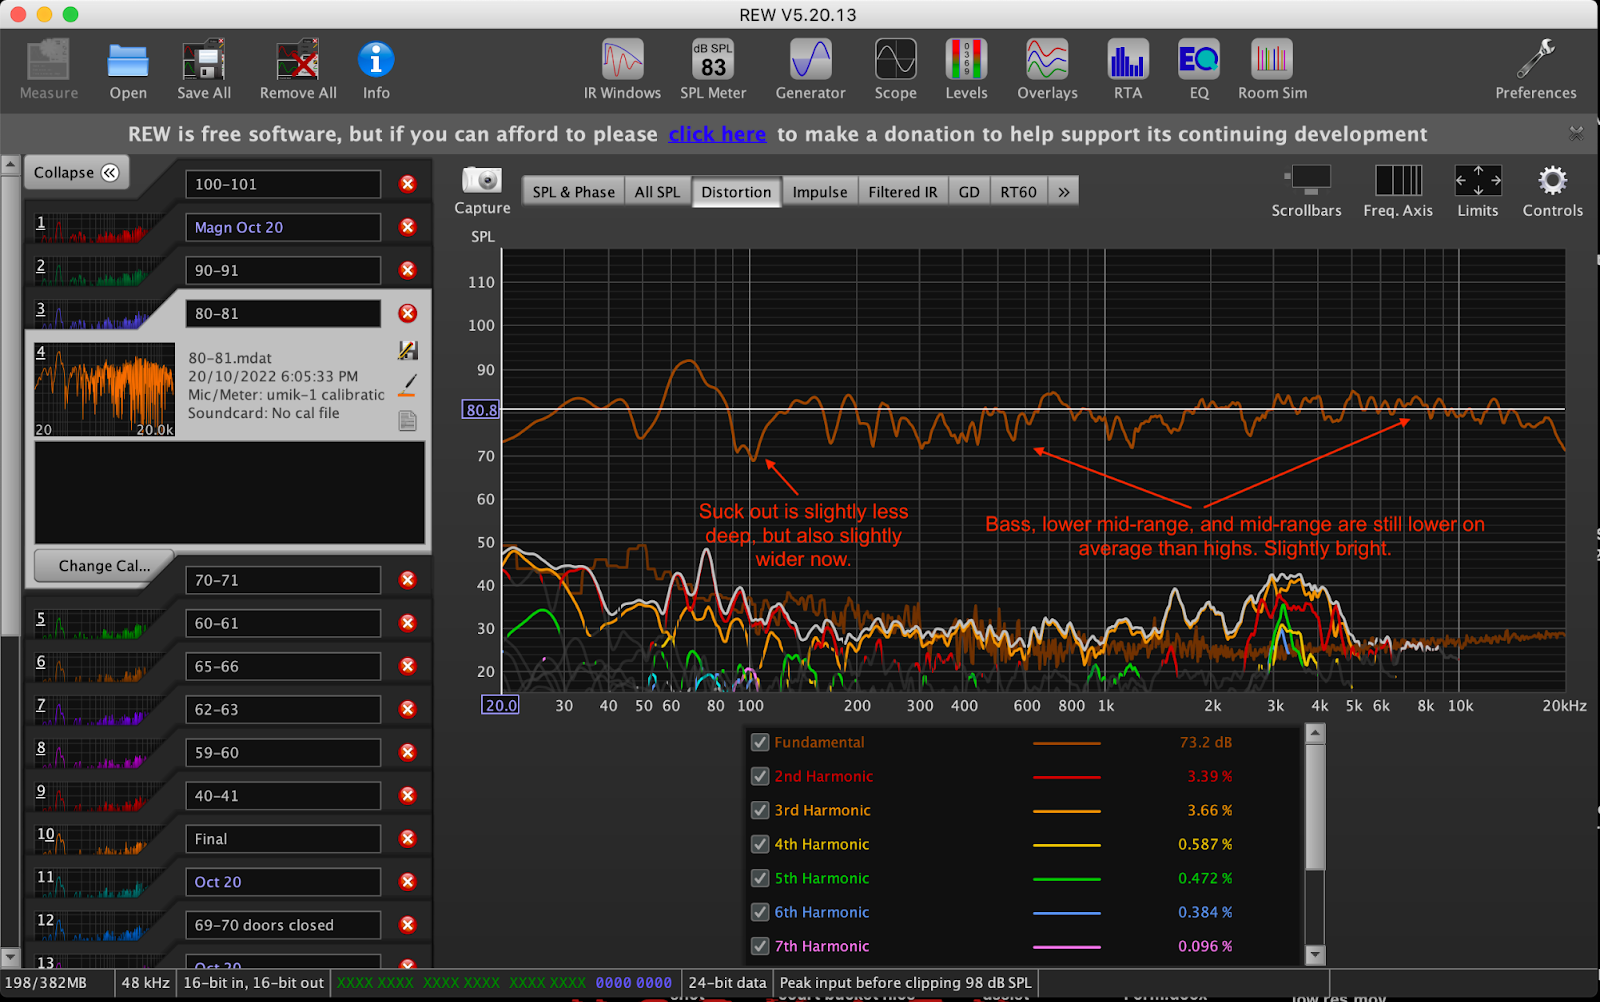Switch to the Impulse tab

tap(819, 192)
